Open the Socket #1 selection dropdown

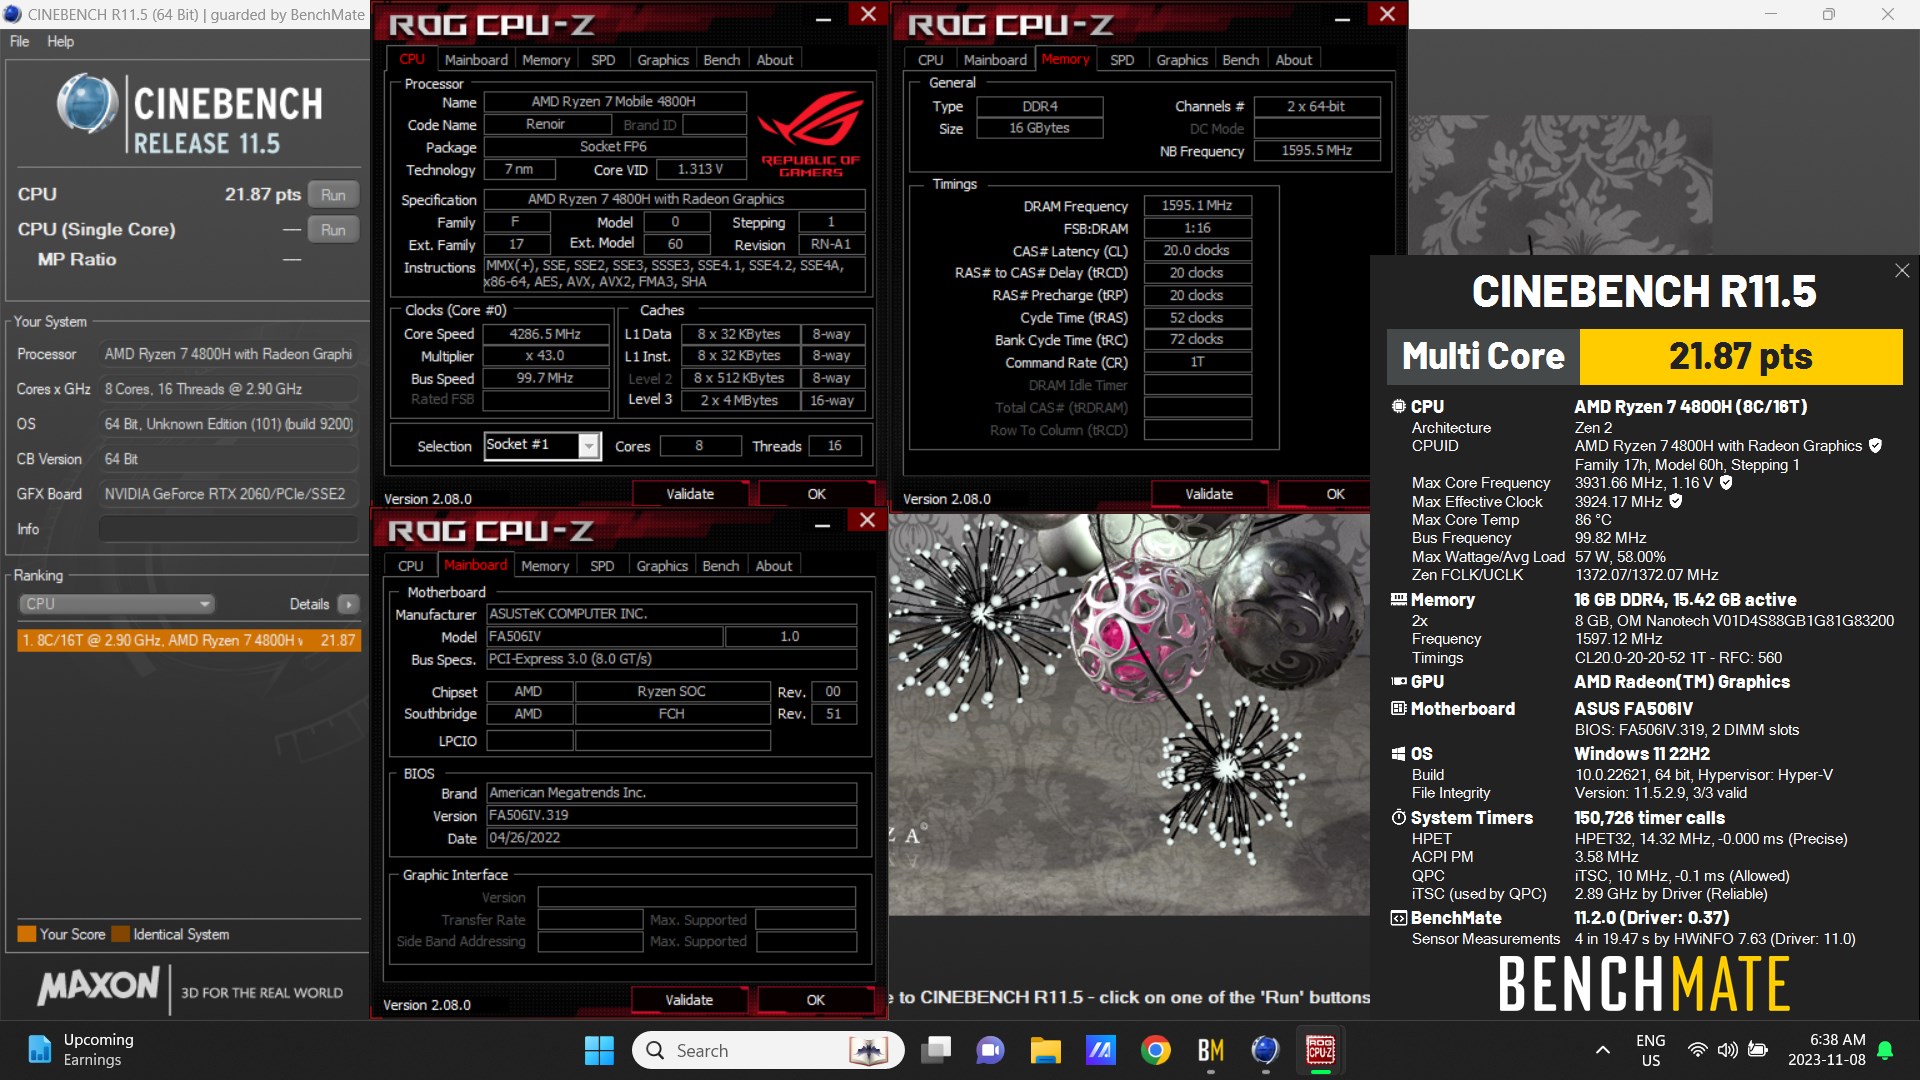589,446
